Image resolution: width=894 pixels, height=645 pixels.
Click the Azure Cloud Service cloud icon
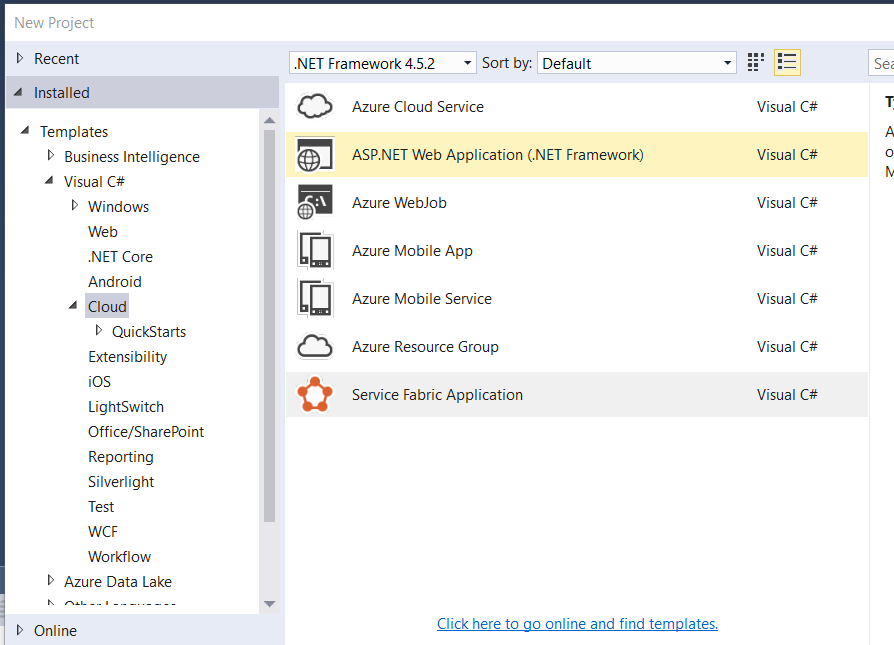pos(315,107)
